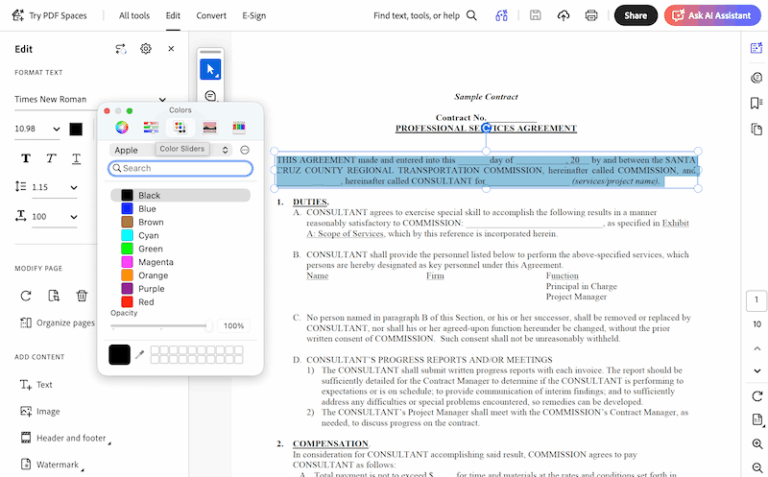The width and height of the screenshot is (768, 477).
Task: Select Brown in color list
Action: point(180,222)
